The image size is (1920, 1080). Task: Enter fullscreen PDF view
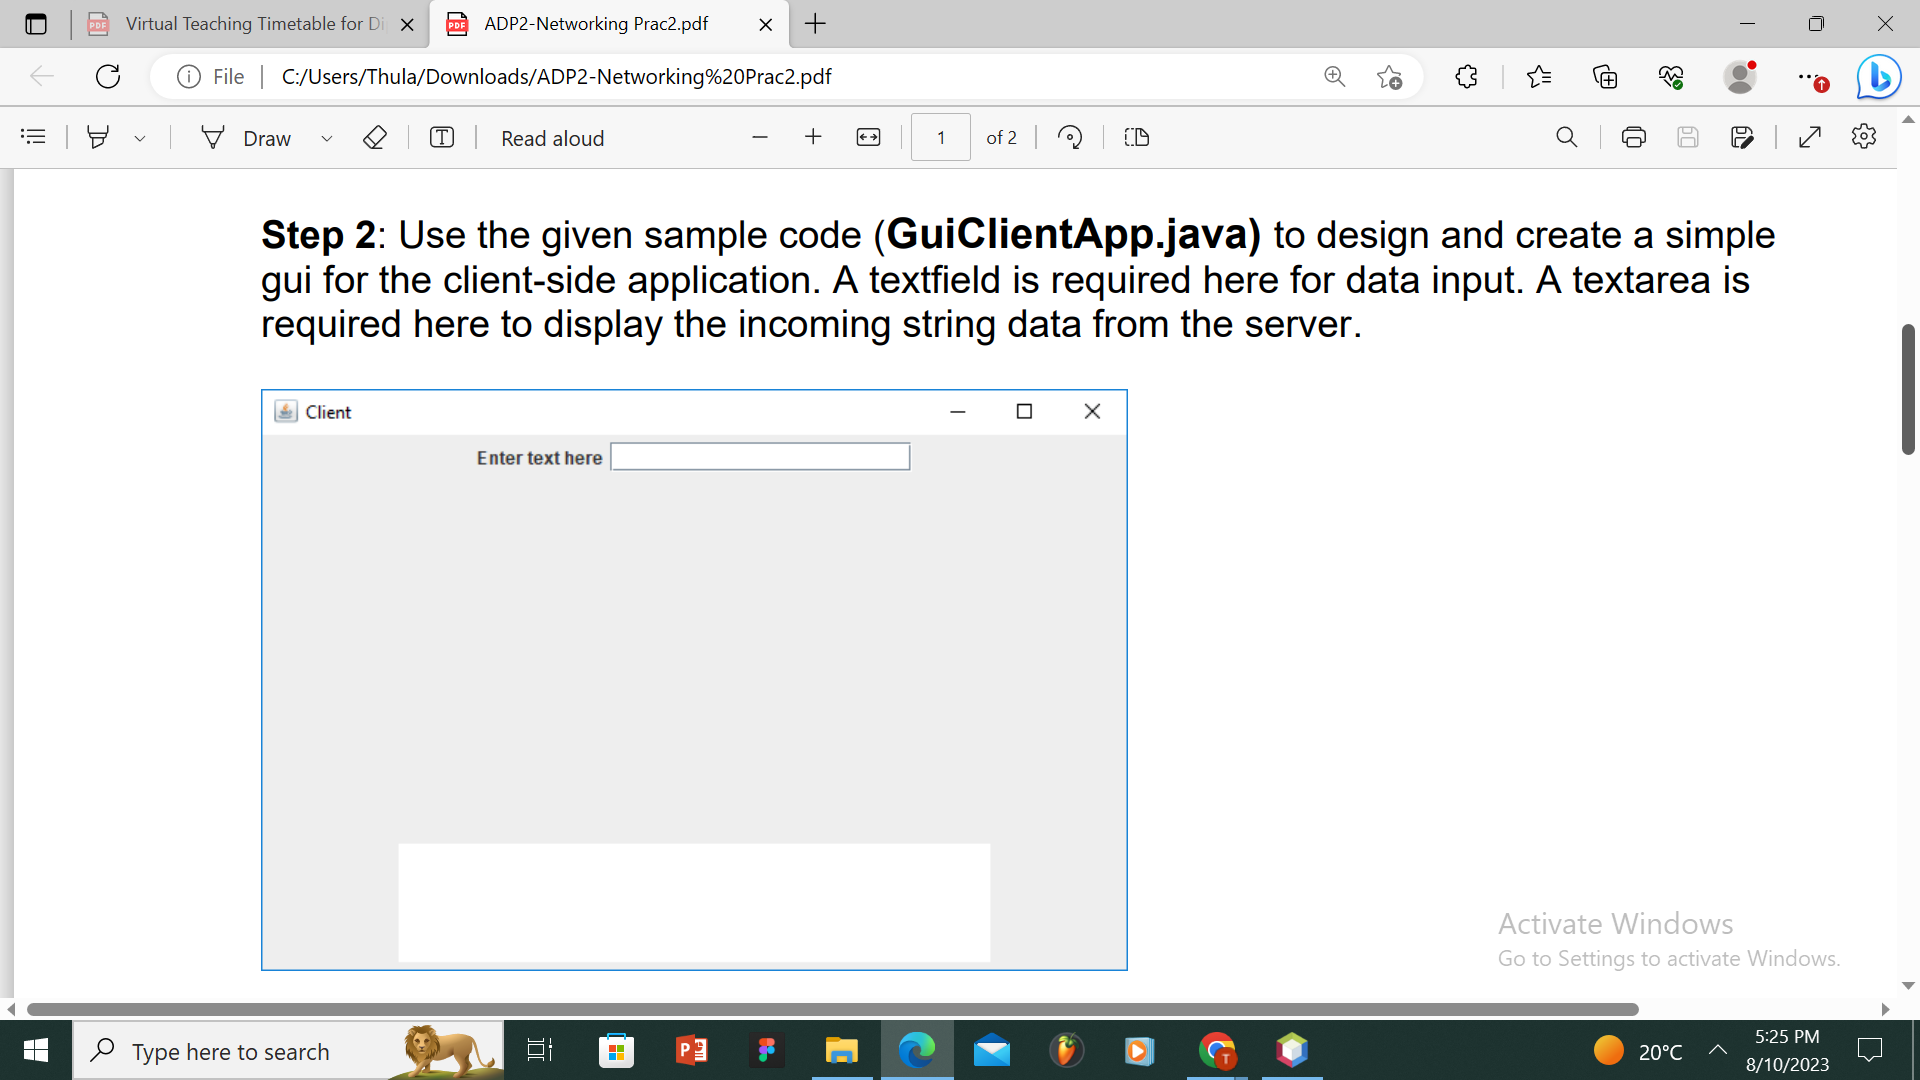[x=1810, y=137]
